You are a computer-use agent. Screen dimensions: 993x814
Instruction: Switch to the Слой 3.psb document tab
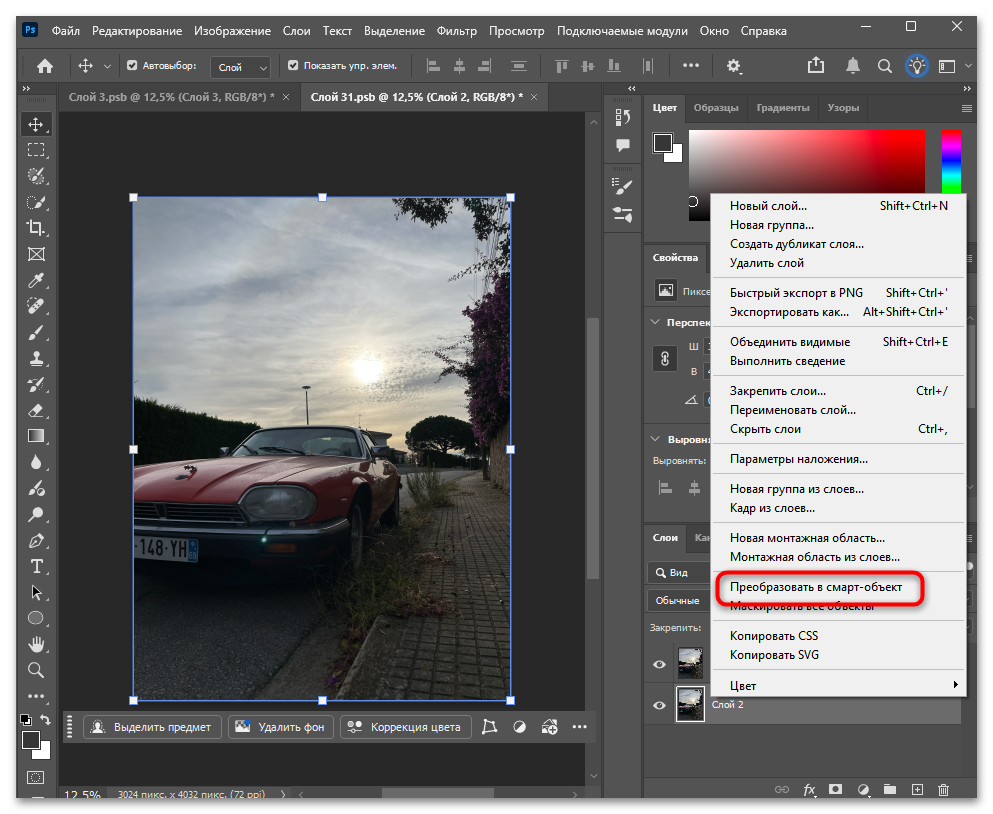pyautogui.click(x=172, y=97)
